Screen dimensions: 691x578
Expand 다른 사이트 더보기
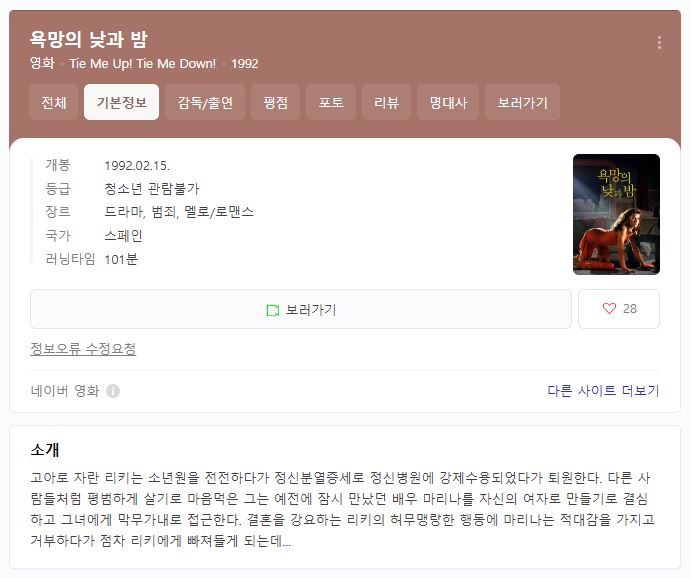click(603, 391)
